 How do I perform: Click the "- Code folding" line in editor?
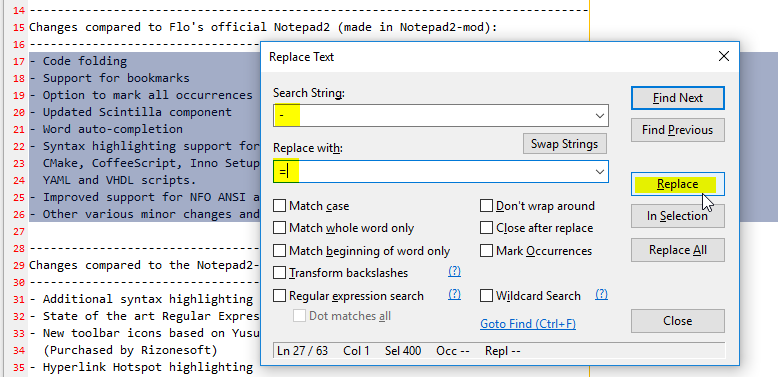pos(78,62)
